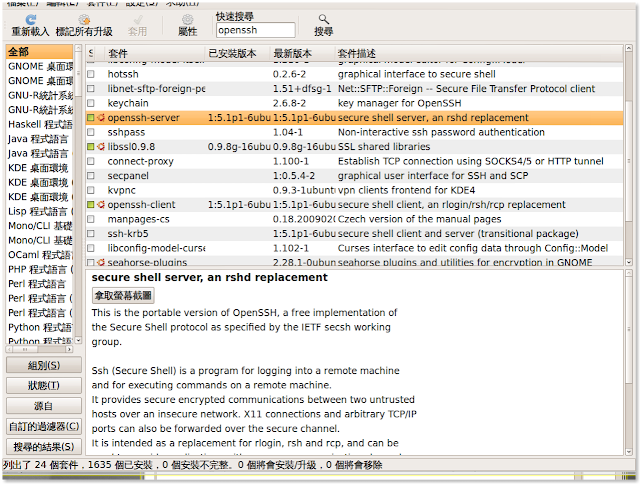This screenshot has width=640, height=484.
Task: Click the Reload toolbar icon
Action: click(x=31, y=20)
